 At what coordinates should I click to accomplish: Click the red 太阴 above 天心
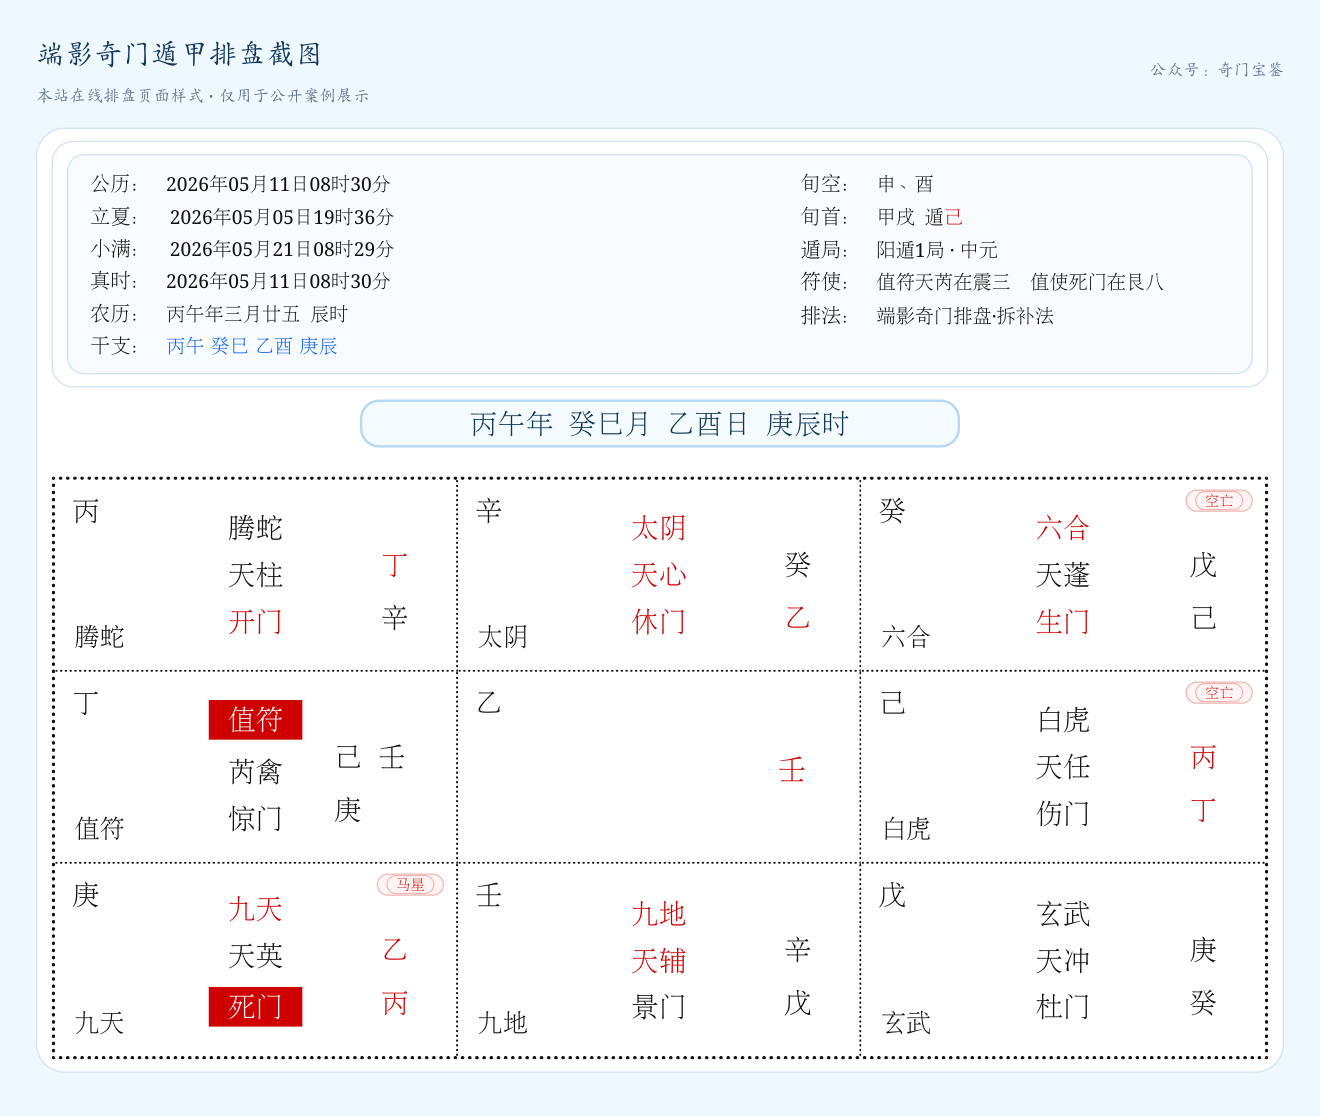(x=658, y=528)
